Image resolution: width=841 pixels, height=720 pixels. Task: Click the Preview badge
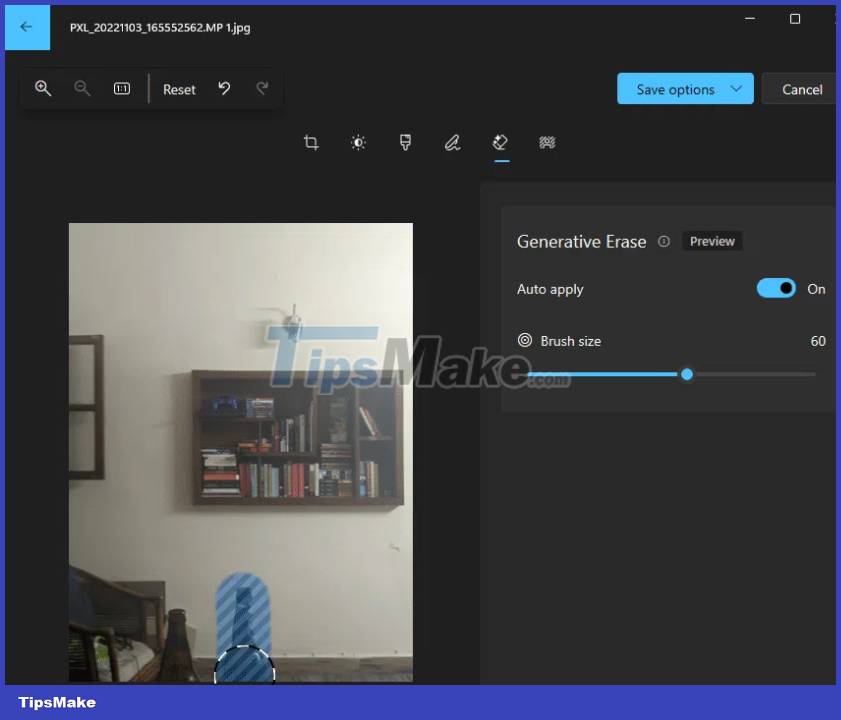[712, 241]
